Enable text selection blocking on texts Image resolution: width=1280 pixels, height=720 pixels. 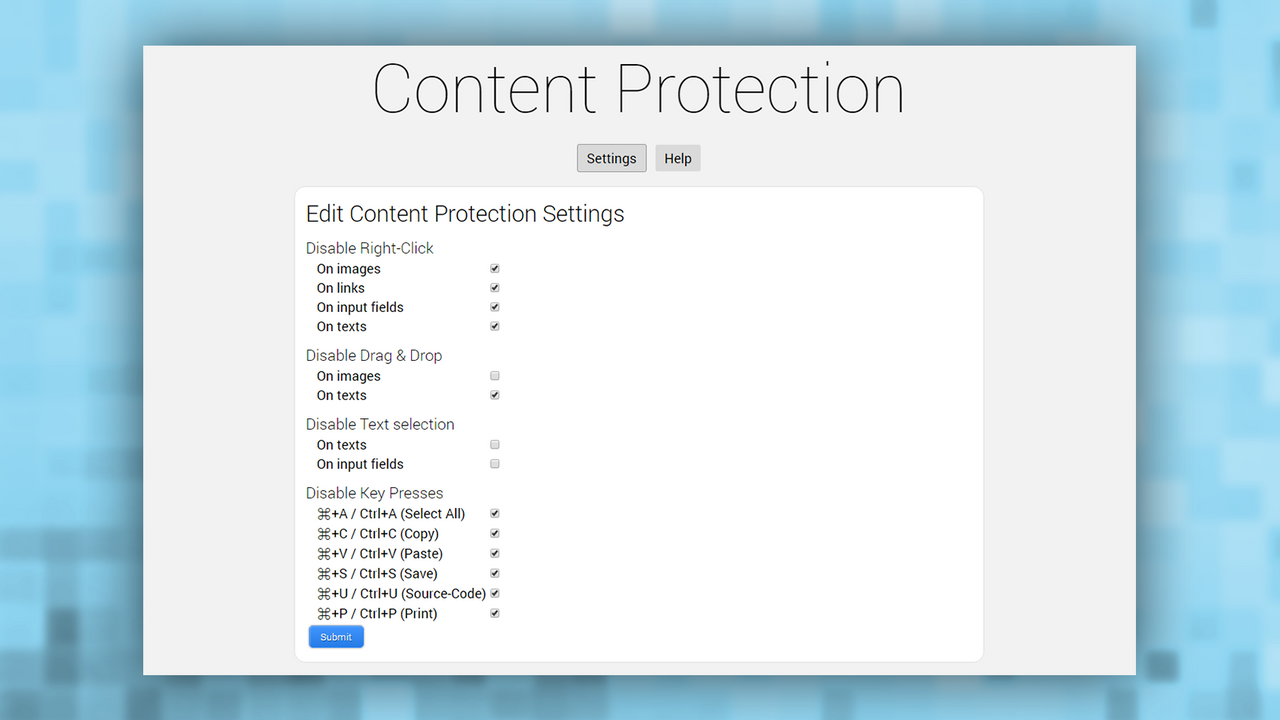point(494,444)
